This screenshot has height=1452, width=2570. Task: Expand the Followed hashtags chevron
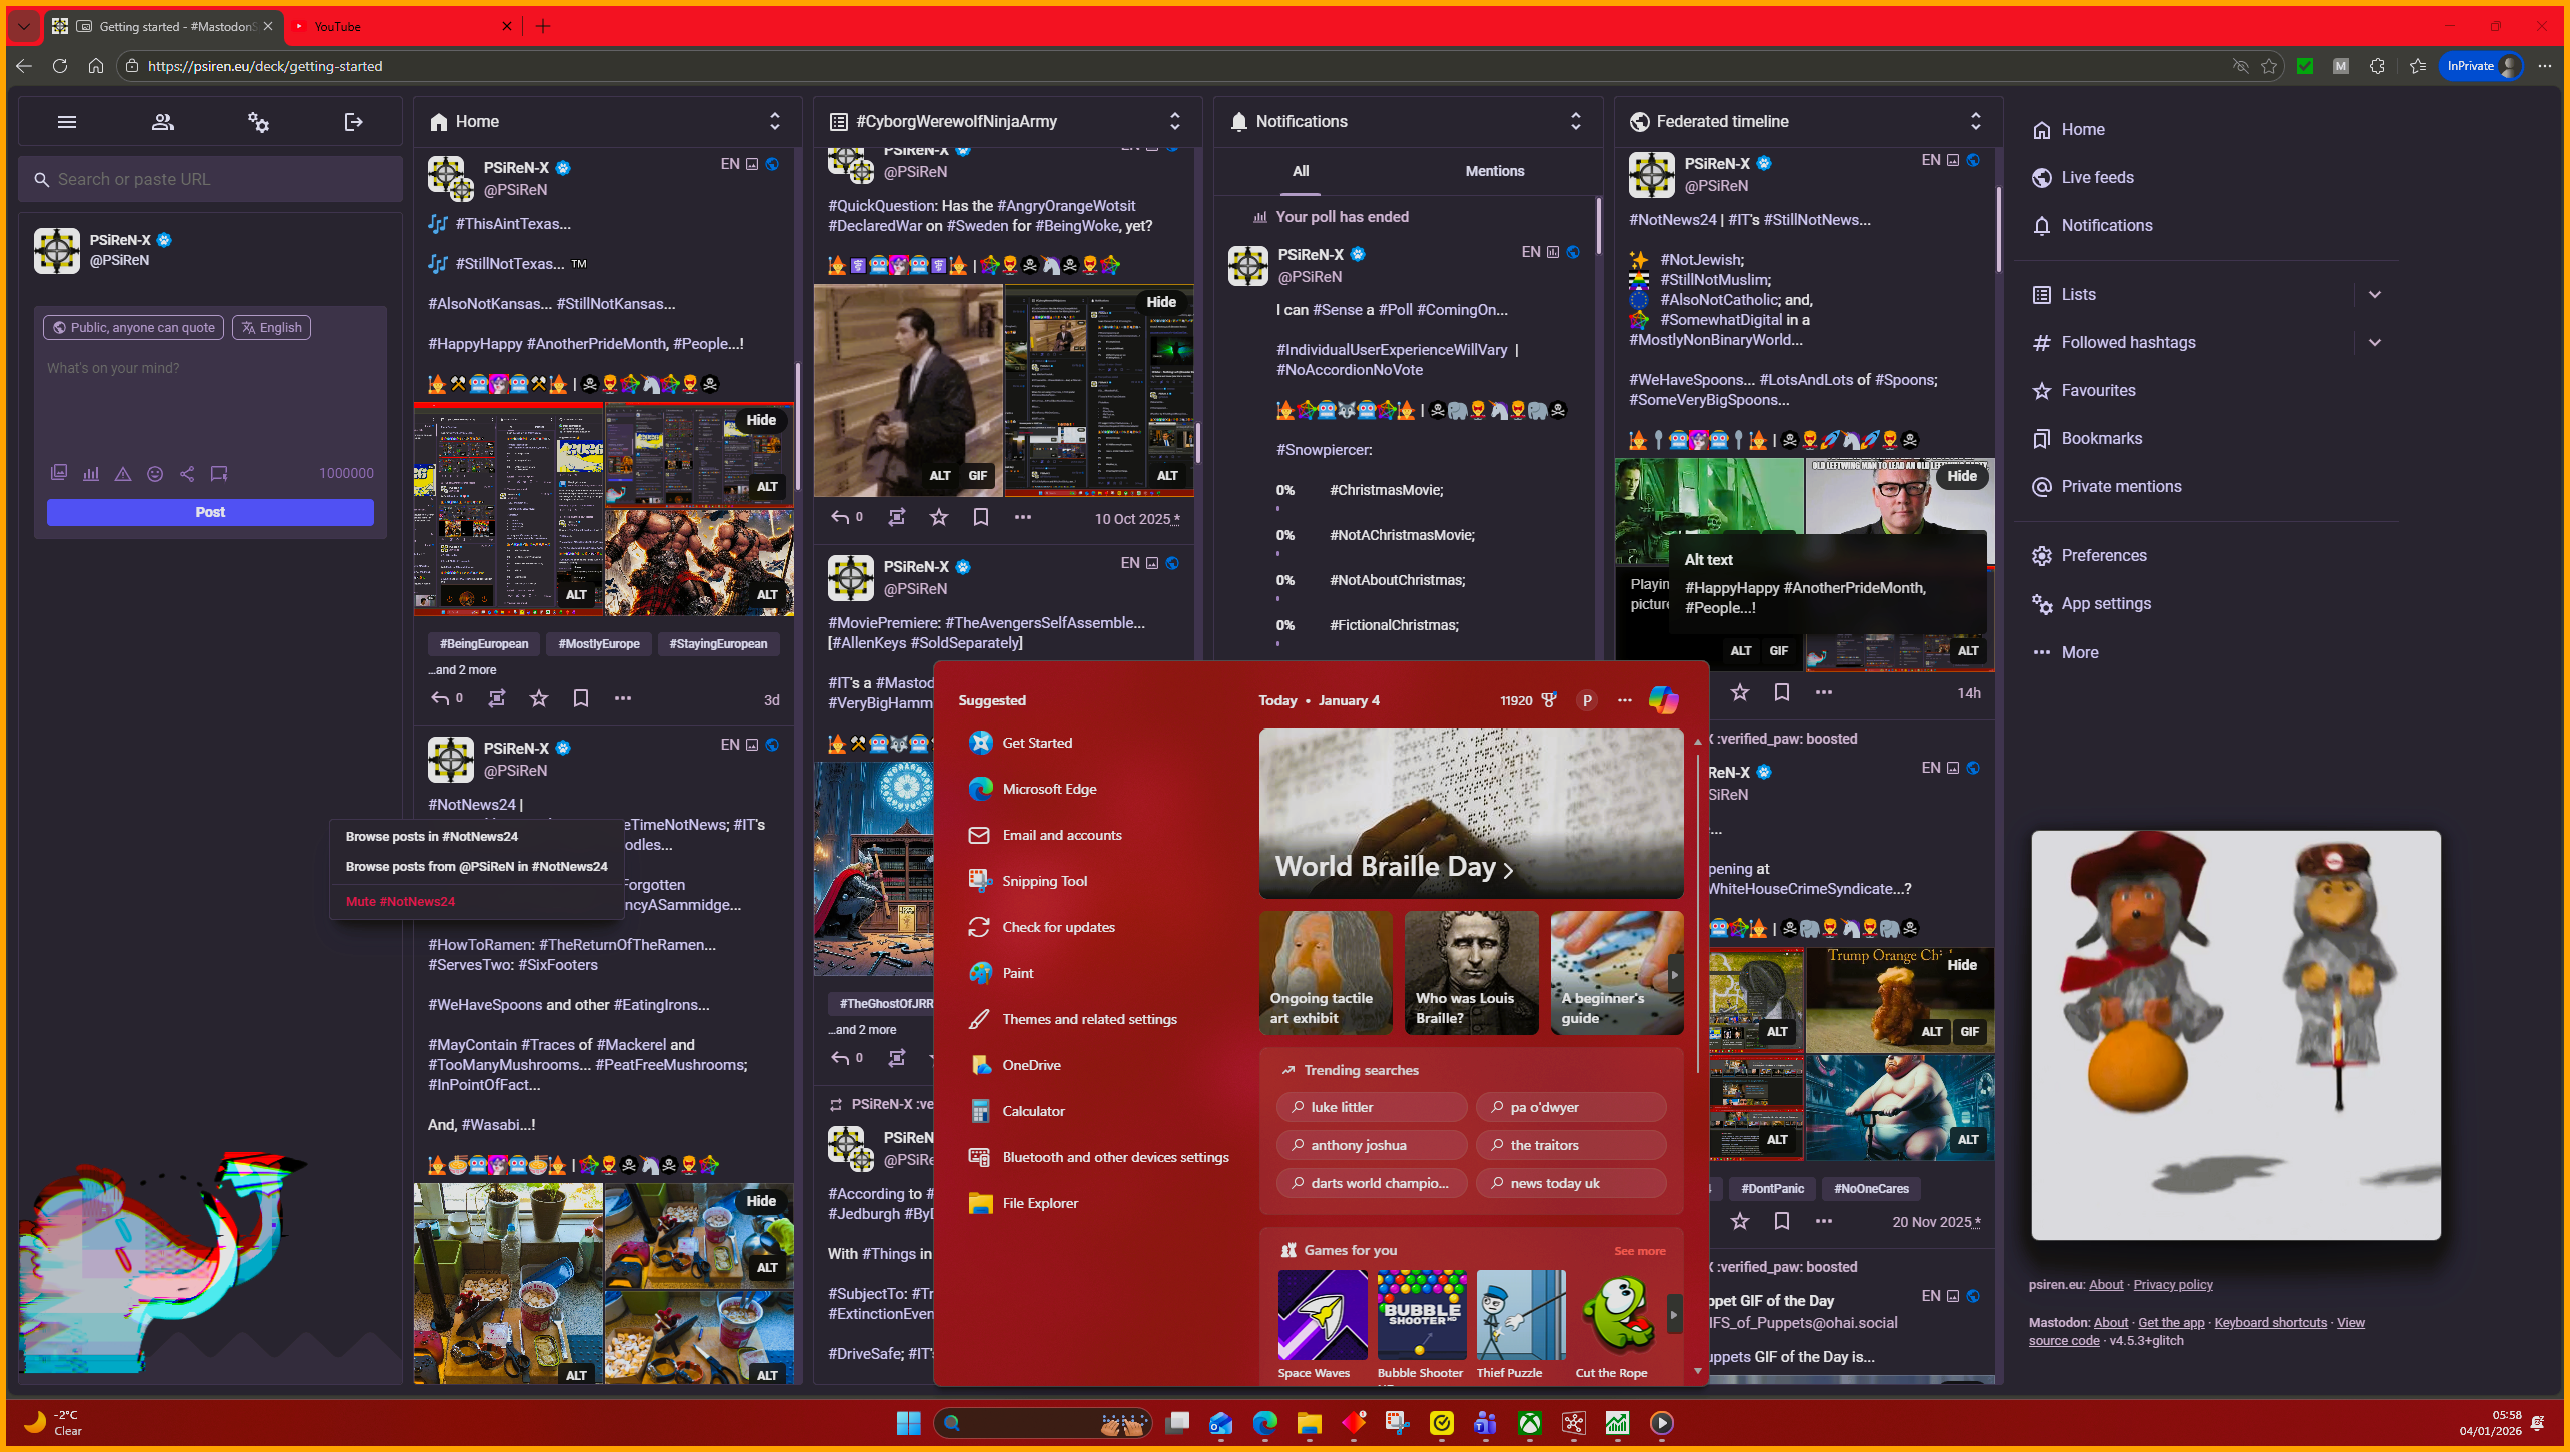[x=2374, y=342]
